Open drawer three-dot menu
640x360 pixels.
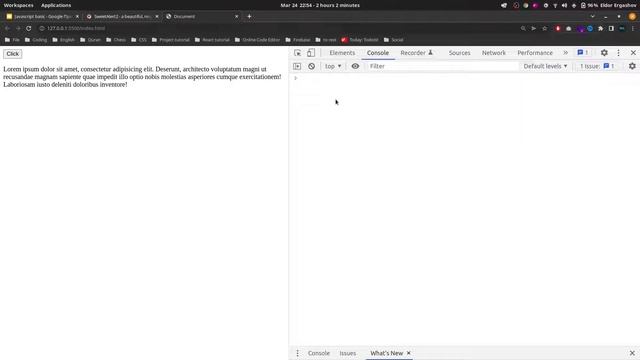pos(297,353)
